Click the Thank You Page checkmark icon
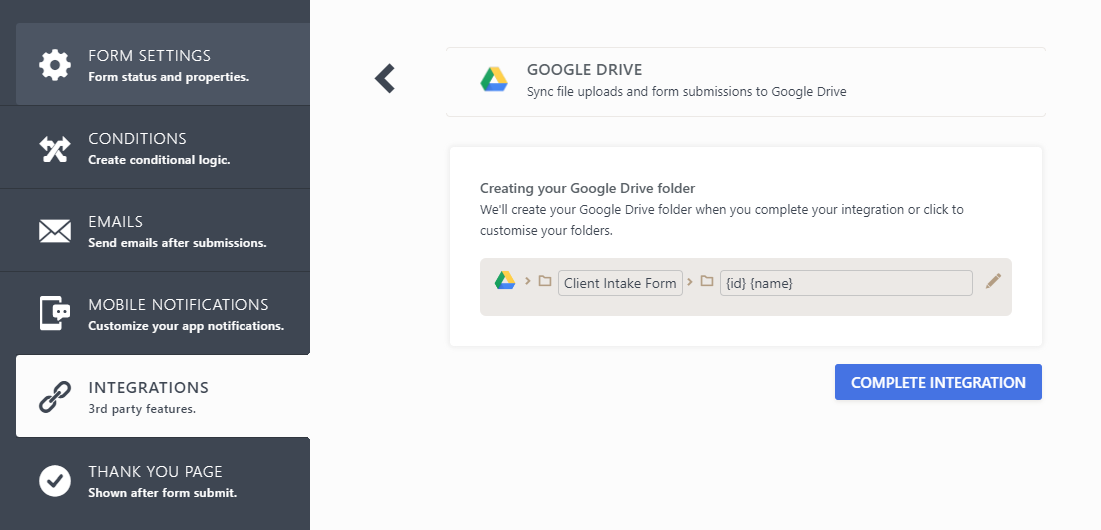This screenshot has width=1101, height=530. pyautogui.click(x=55, y=480)
